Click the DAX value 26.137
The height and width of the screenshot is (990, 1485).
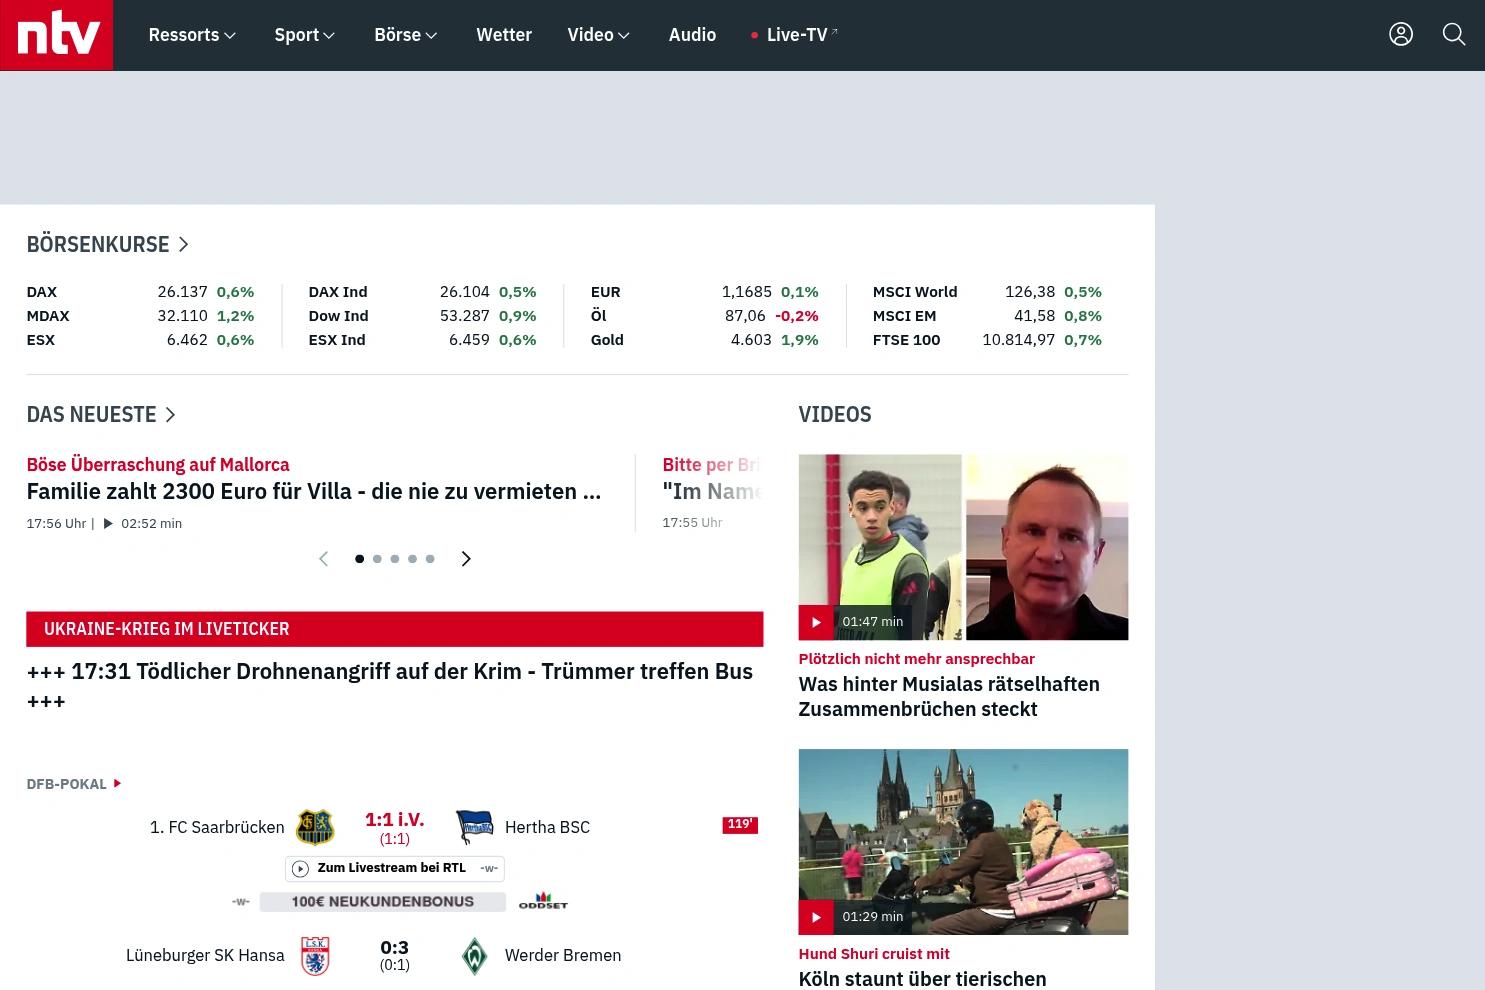tap(182, 292)
